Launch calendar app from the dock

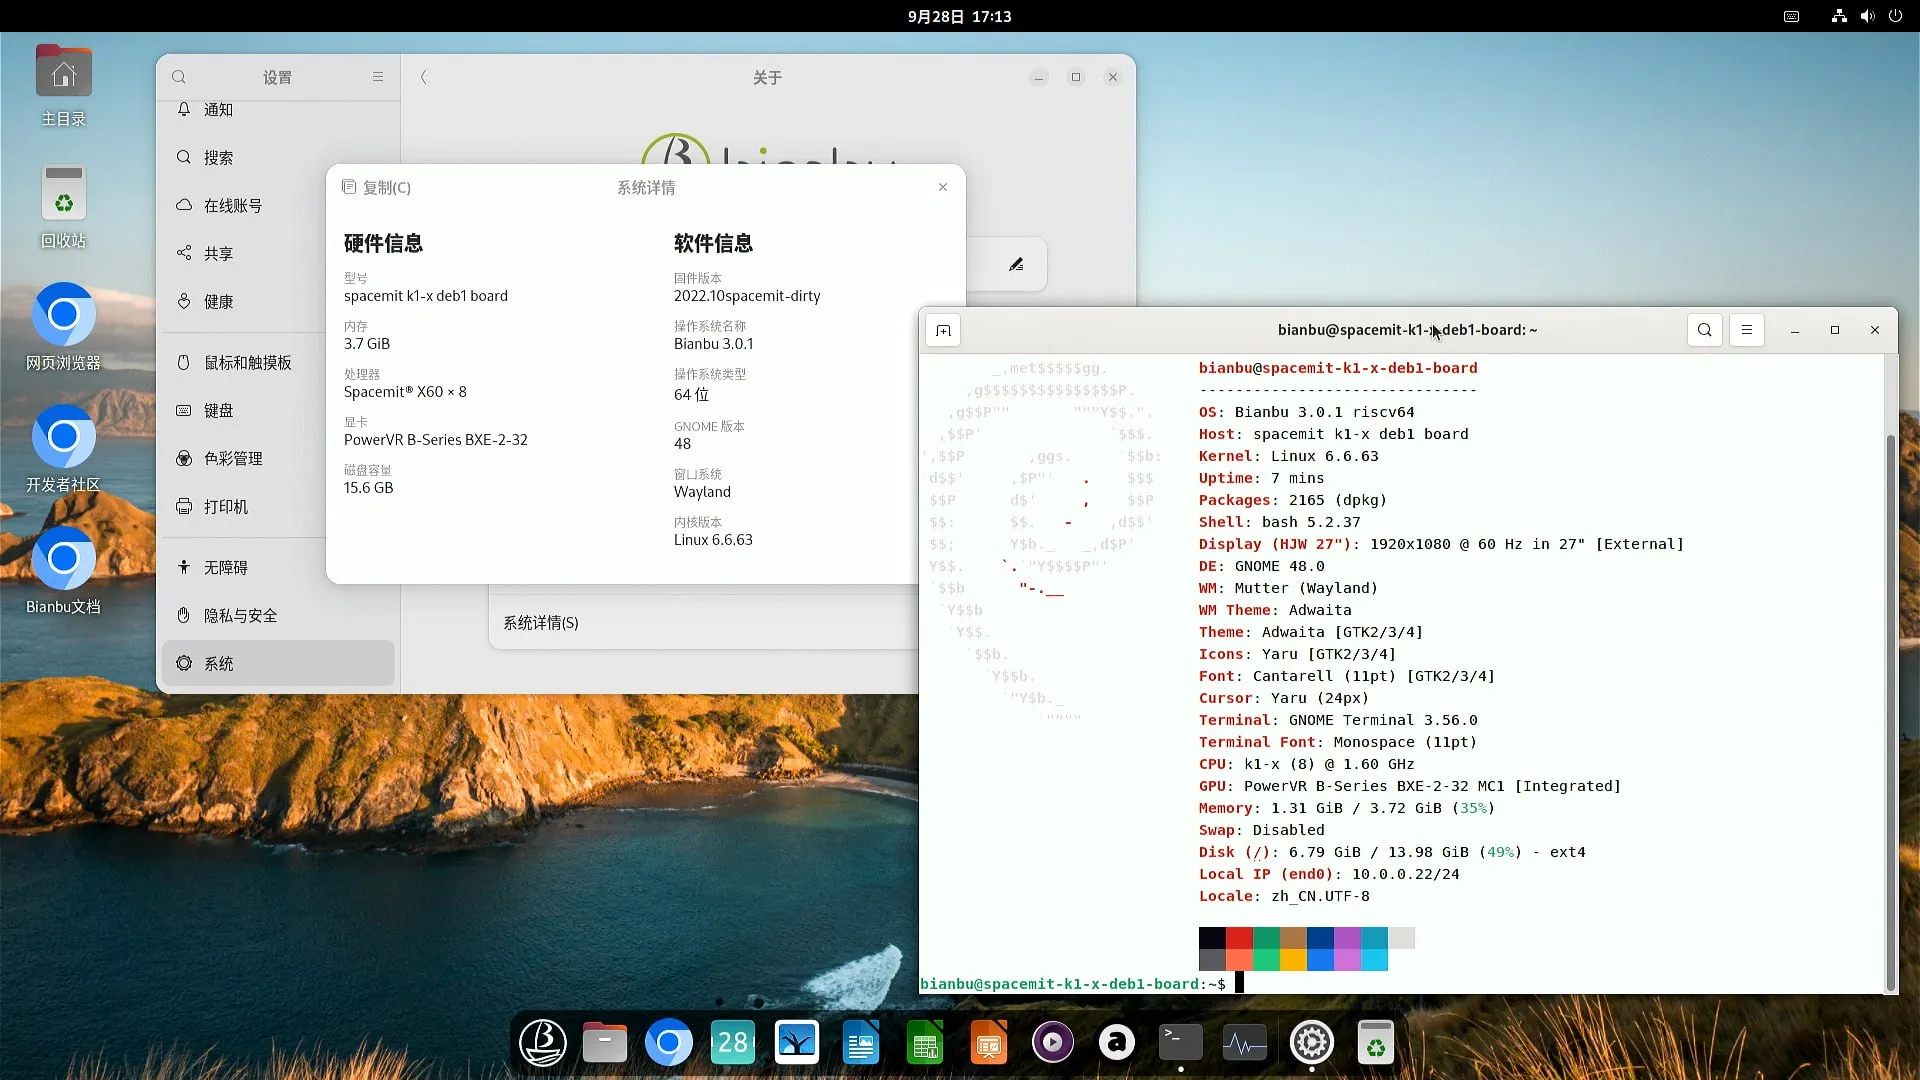[732, 1044]
